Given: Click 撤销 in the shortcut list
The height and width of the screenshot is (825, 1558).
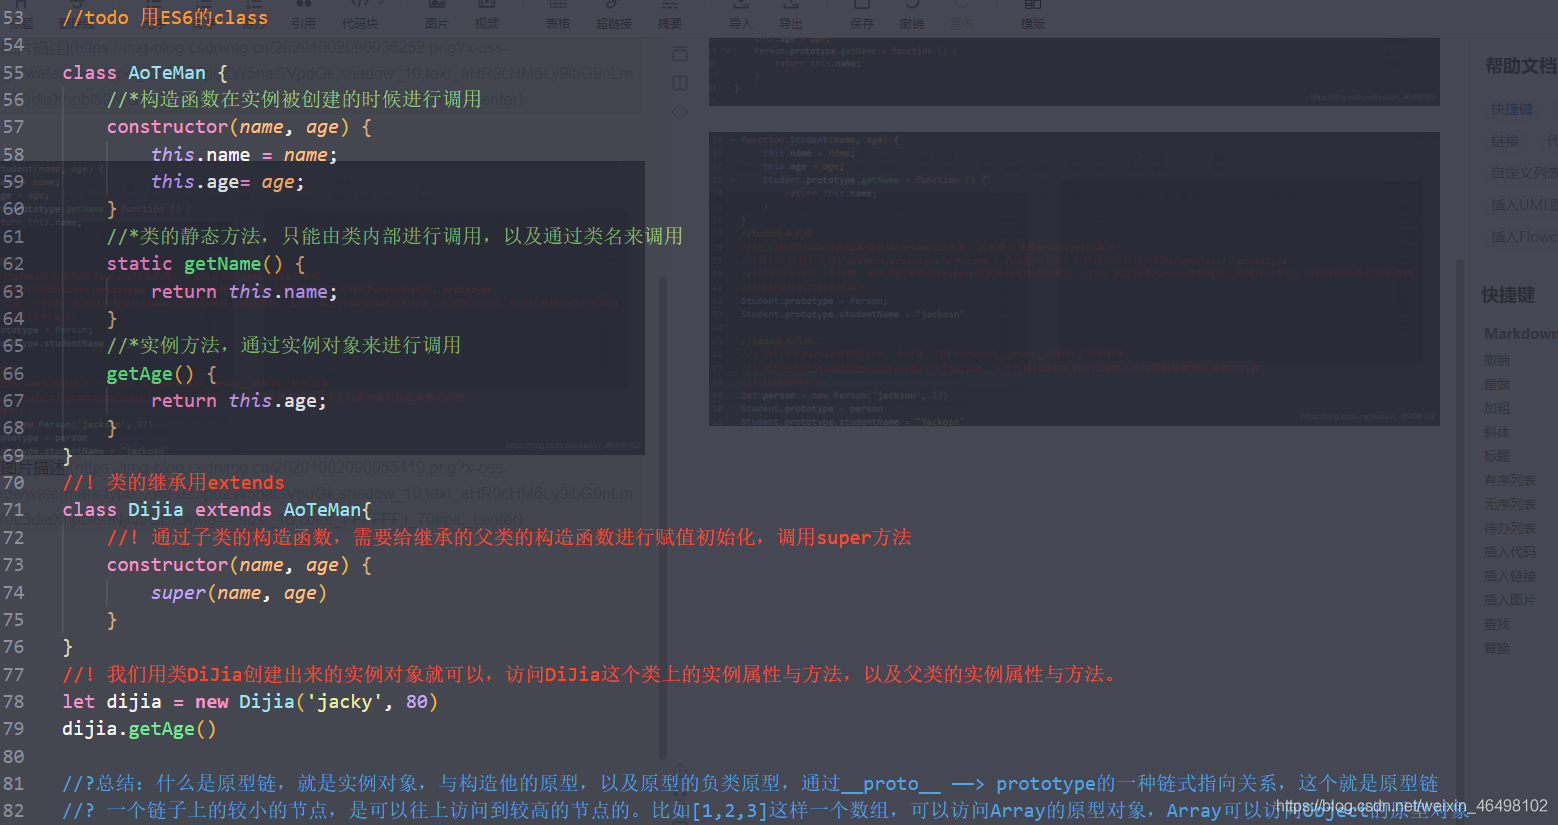Looking at the screenshot, I should point(1497,360).
